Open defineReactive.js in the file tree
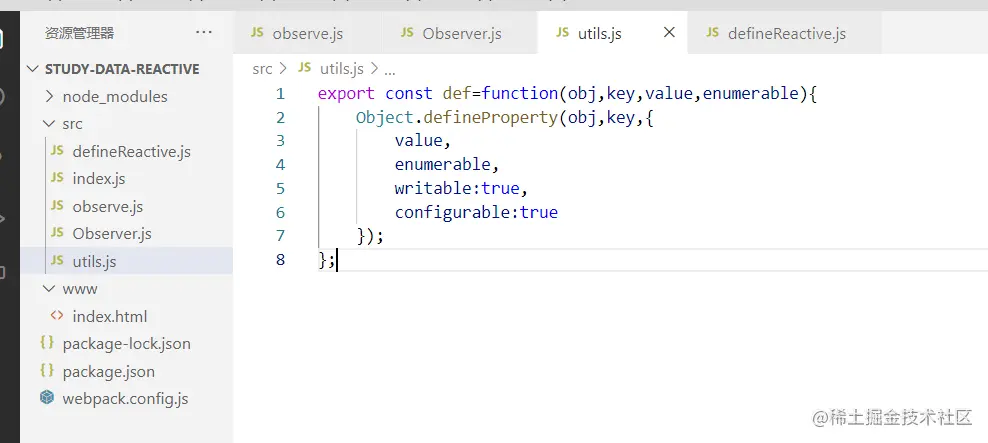The image size is (988, 443). [131, 151]
